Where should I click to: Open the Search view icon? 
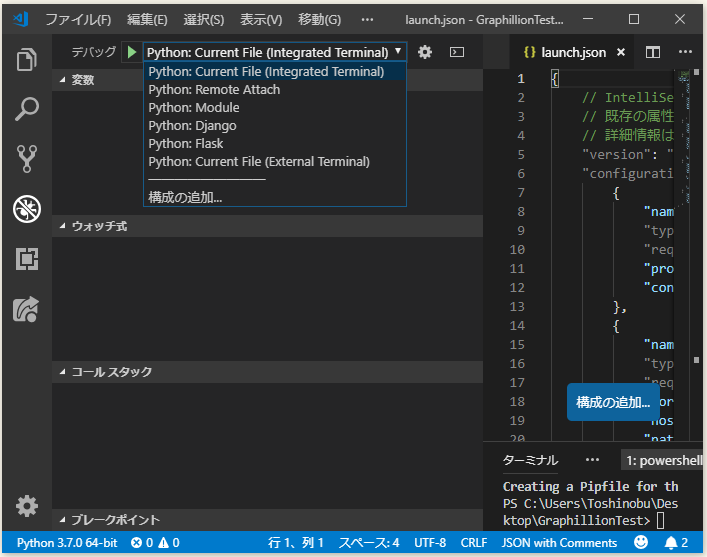point(27,109)
